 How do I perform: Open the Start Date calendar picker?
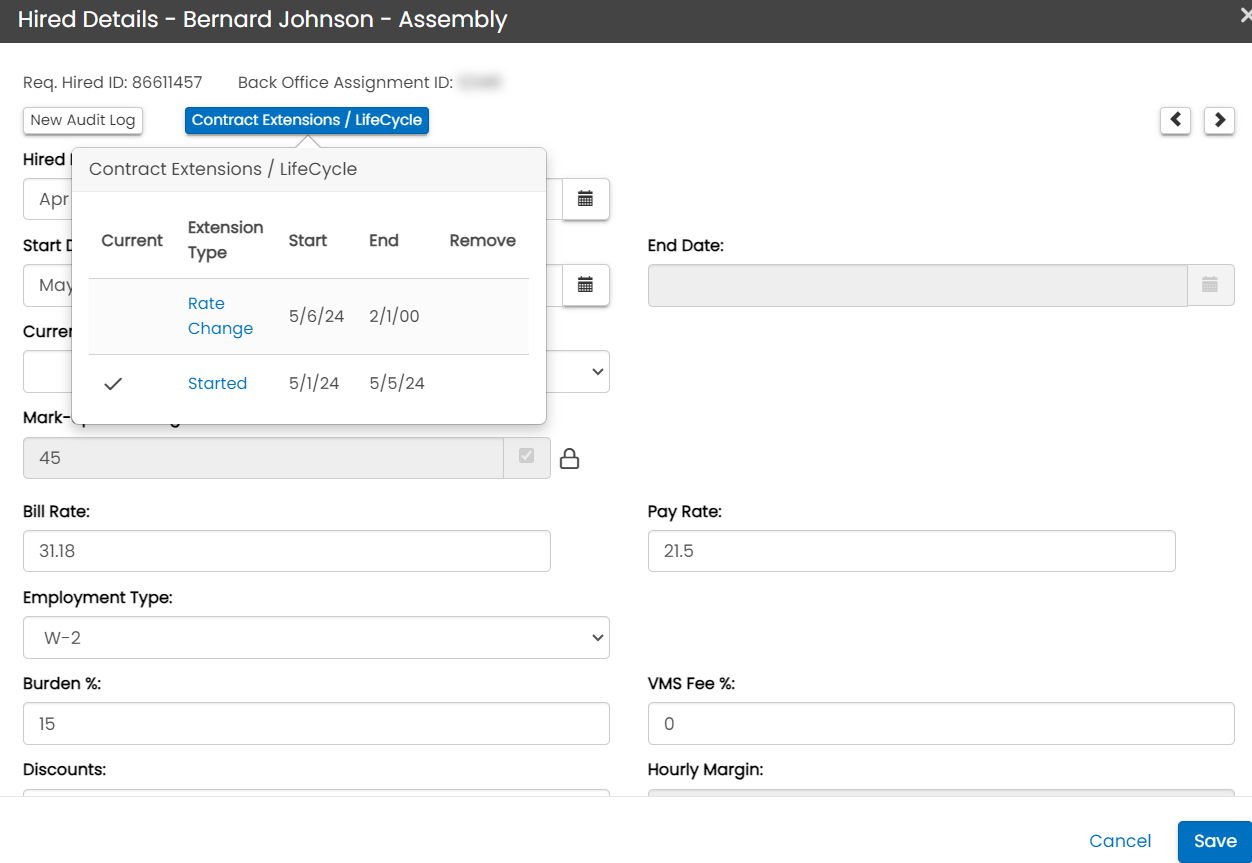click(x=586, y=285)
